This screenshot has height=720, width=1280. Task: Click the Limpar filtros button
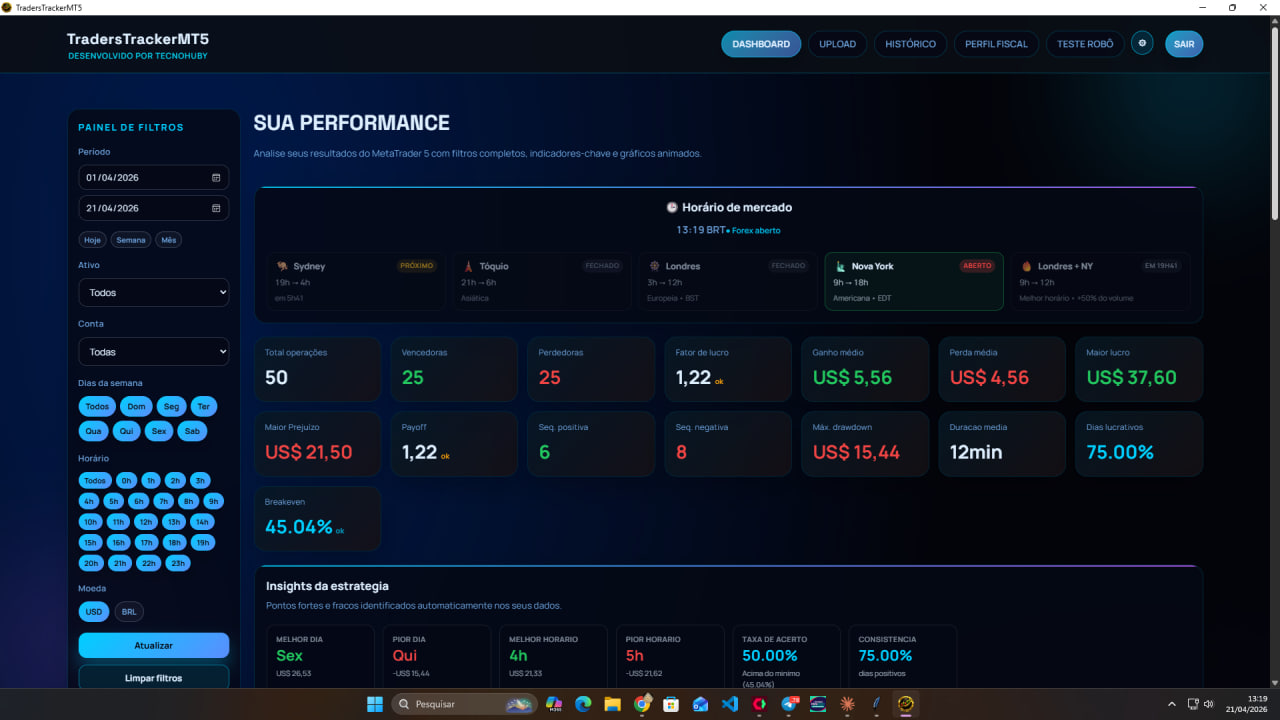(x=154, y=678)
